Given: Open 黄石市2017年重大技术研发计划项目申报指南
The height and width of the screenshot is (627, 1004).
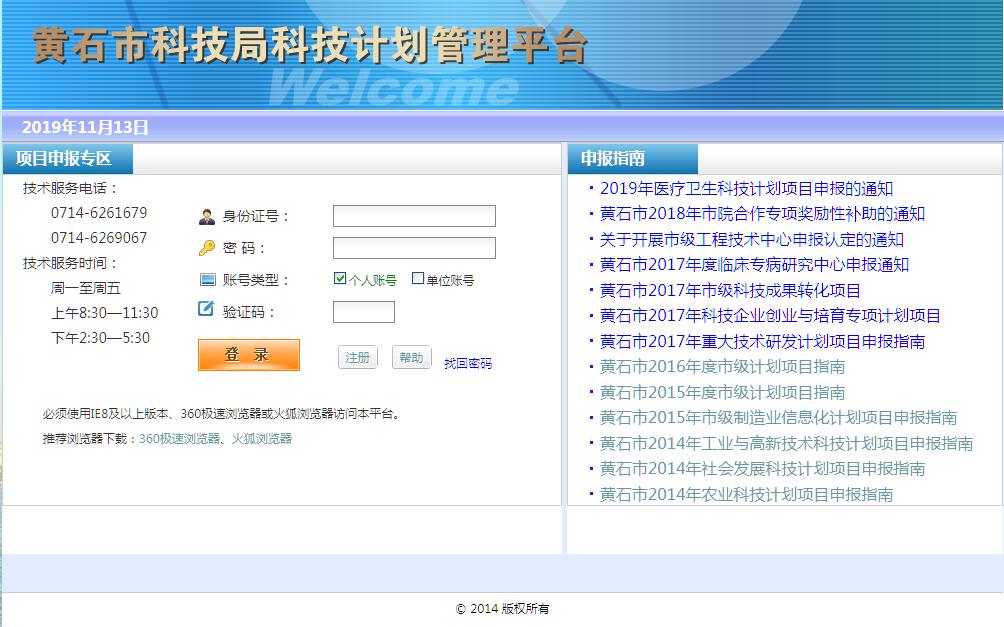Looking at the screenshot, I should (x=762, y=341).
